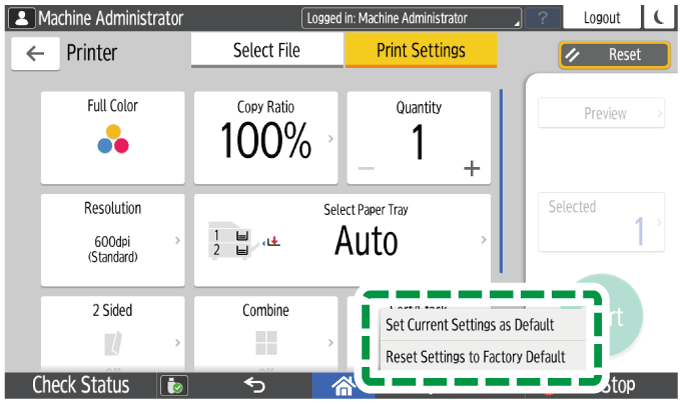
Task: Choose Set Current Settings as Default
Action: (x=470, y=324)
